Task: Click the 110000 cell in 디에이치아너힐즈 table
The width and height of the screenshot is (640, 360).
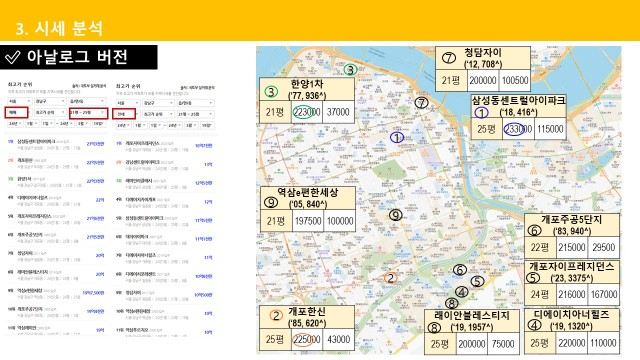Action: (x=603, y=343)
